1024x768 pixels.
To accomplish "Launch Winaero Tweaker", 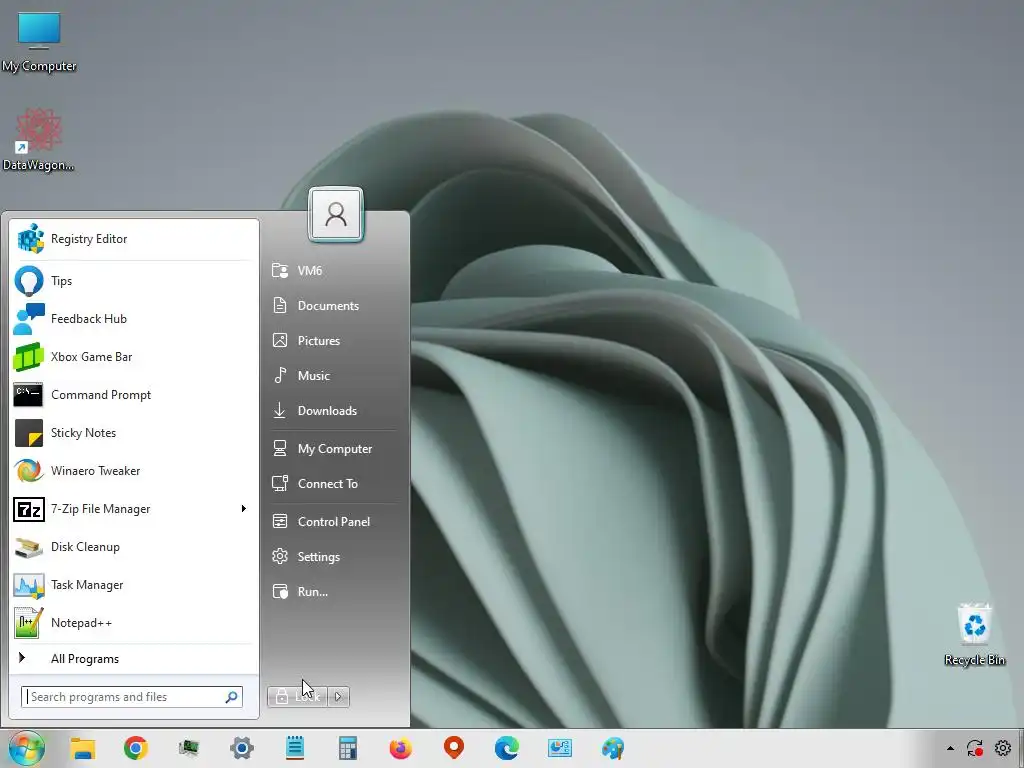I will click(x=134, y=470).
